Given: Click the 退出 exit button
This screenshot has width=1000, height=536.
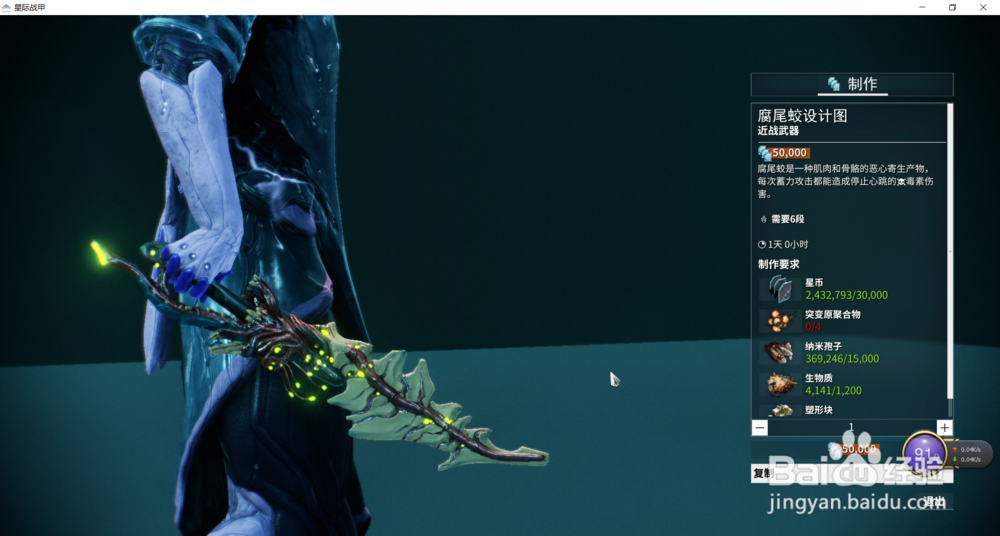Looking at the screenshot, I should point(934,502).
